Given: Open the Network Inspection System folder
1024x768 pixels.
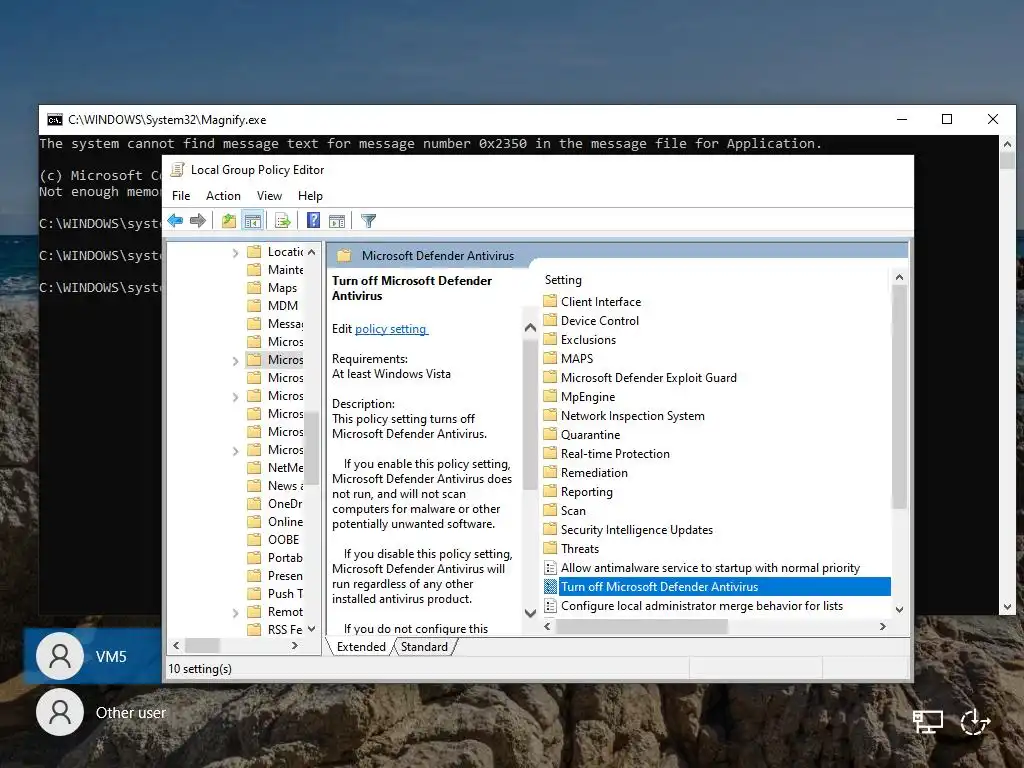Looking at the screenshot, I should [624, 415].
